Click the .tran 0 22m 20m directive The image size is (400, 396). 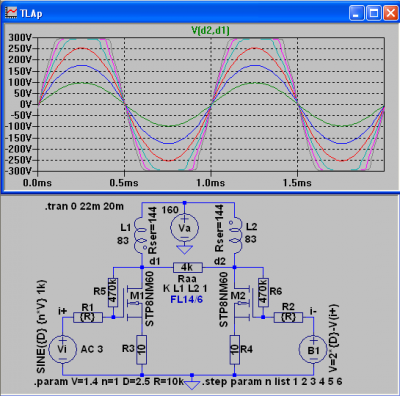[x=84, y=206]
